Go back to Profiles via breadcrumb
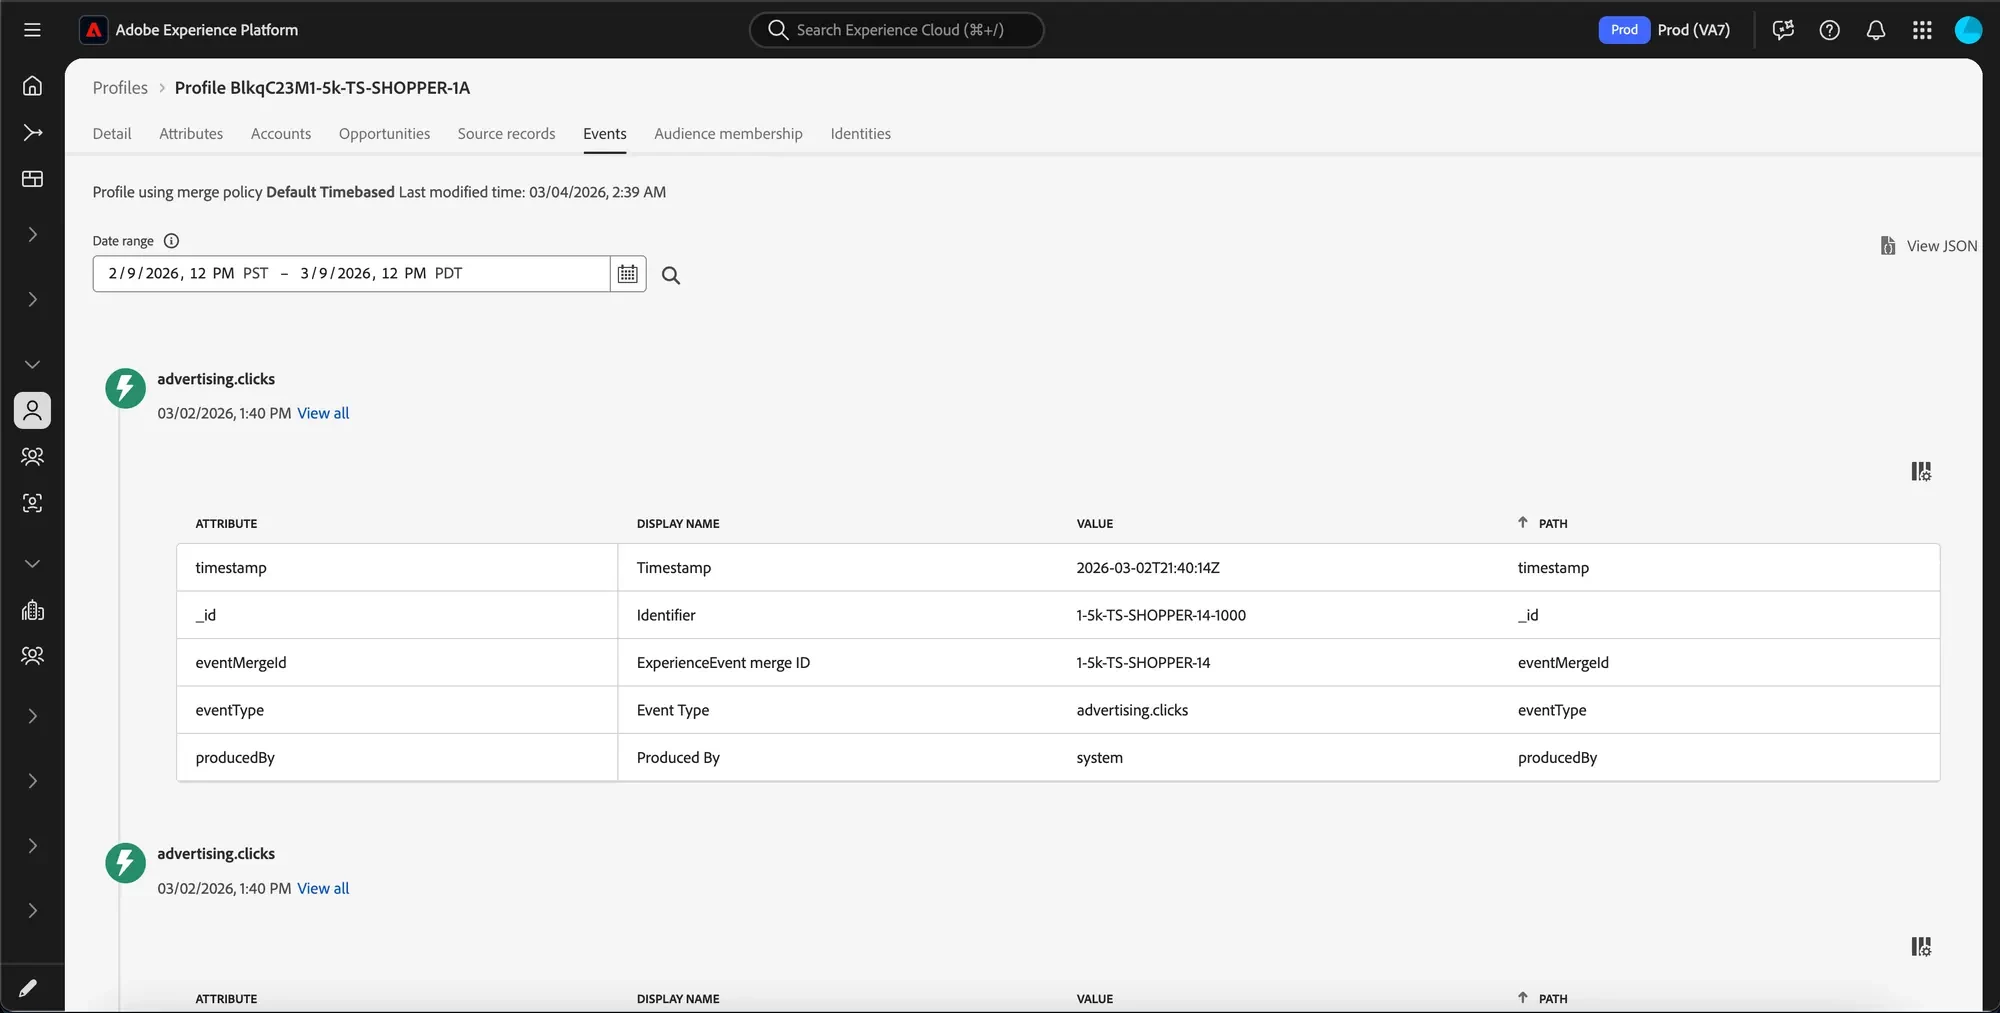This screenshot has height=1013, width=2000. (x=120, y=88)
